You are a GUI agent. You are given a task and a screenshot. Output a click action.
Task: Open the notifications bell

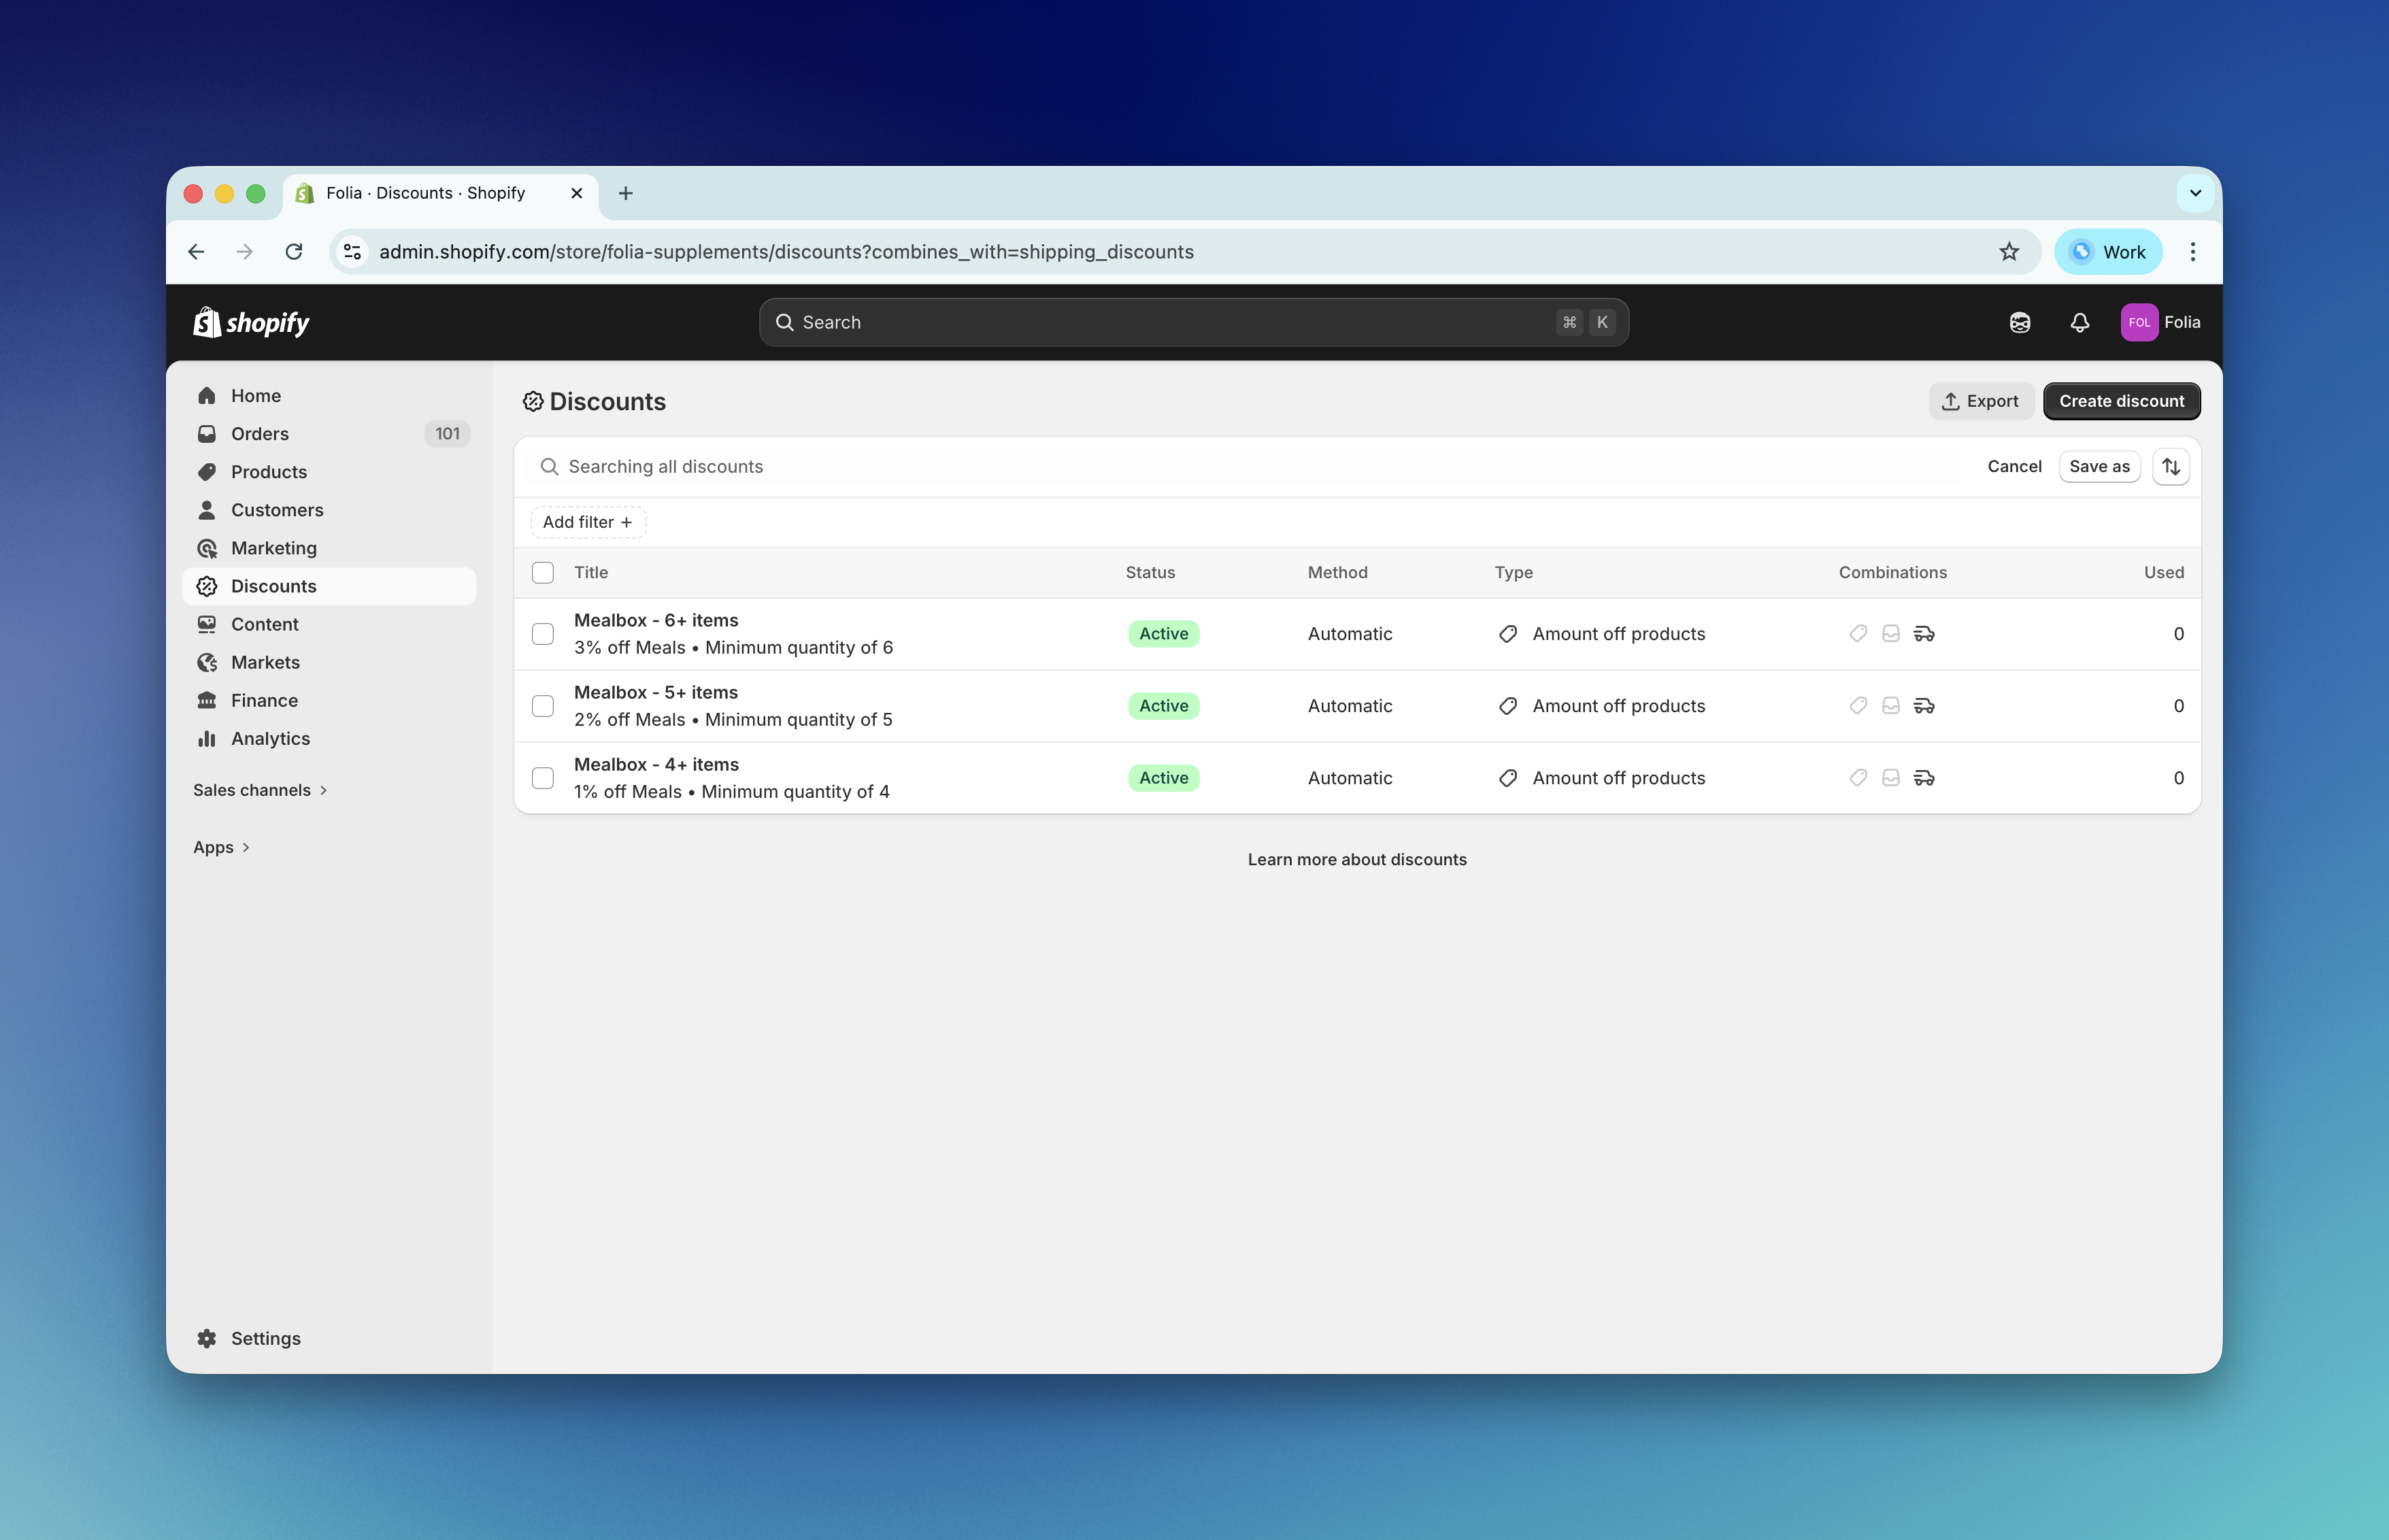pyautogui.click(x=2080, y=322)
